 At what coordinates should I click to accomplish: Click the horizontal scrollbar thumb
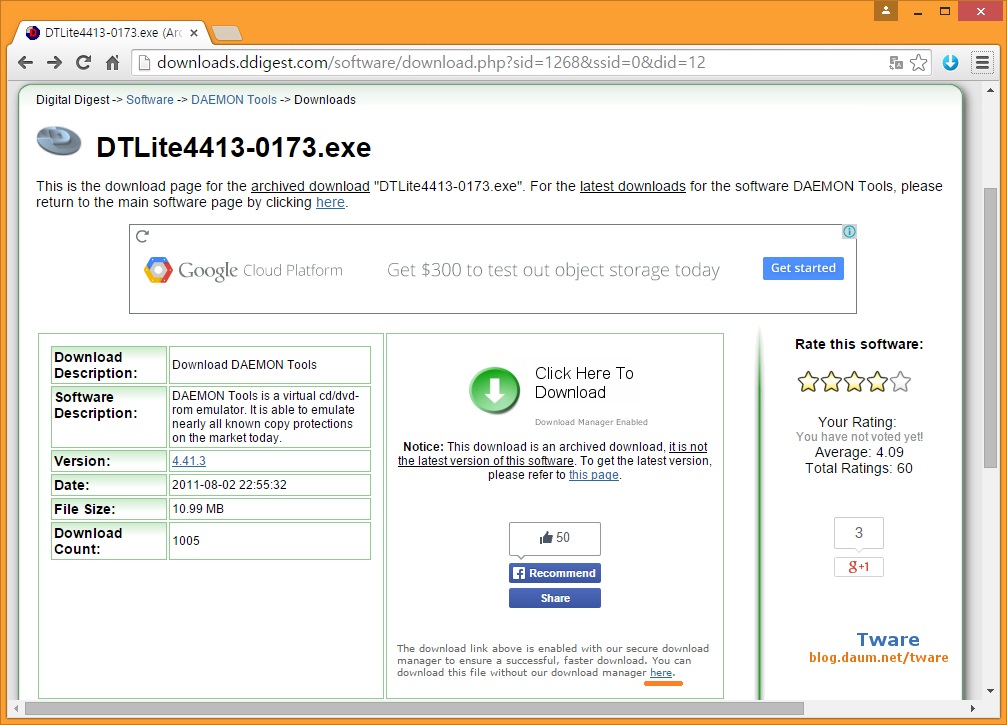414,708
